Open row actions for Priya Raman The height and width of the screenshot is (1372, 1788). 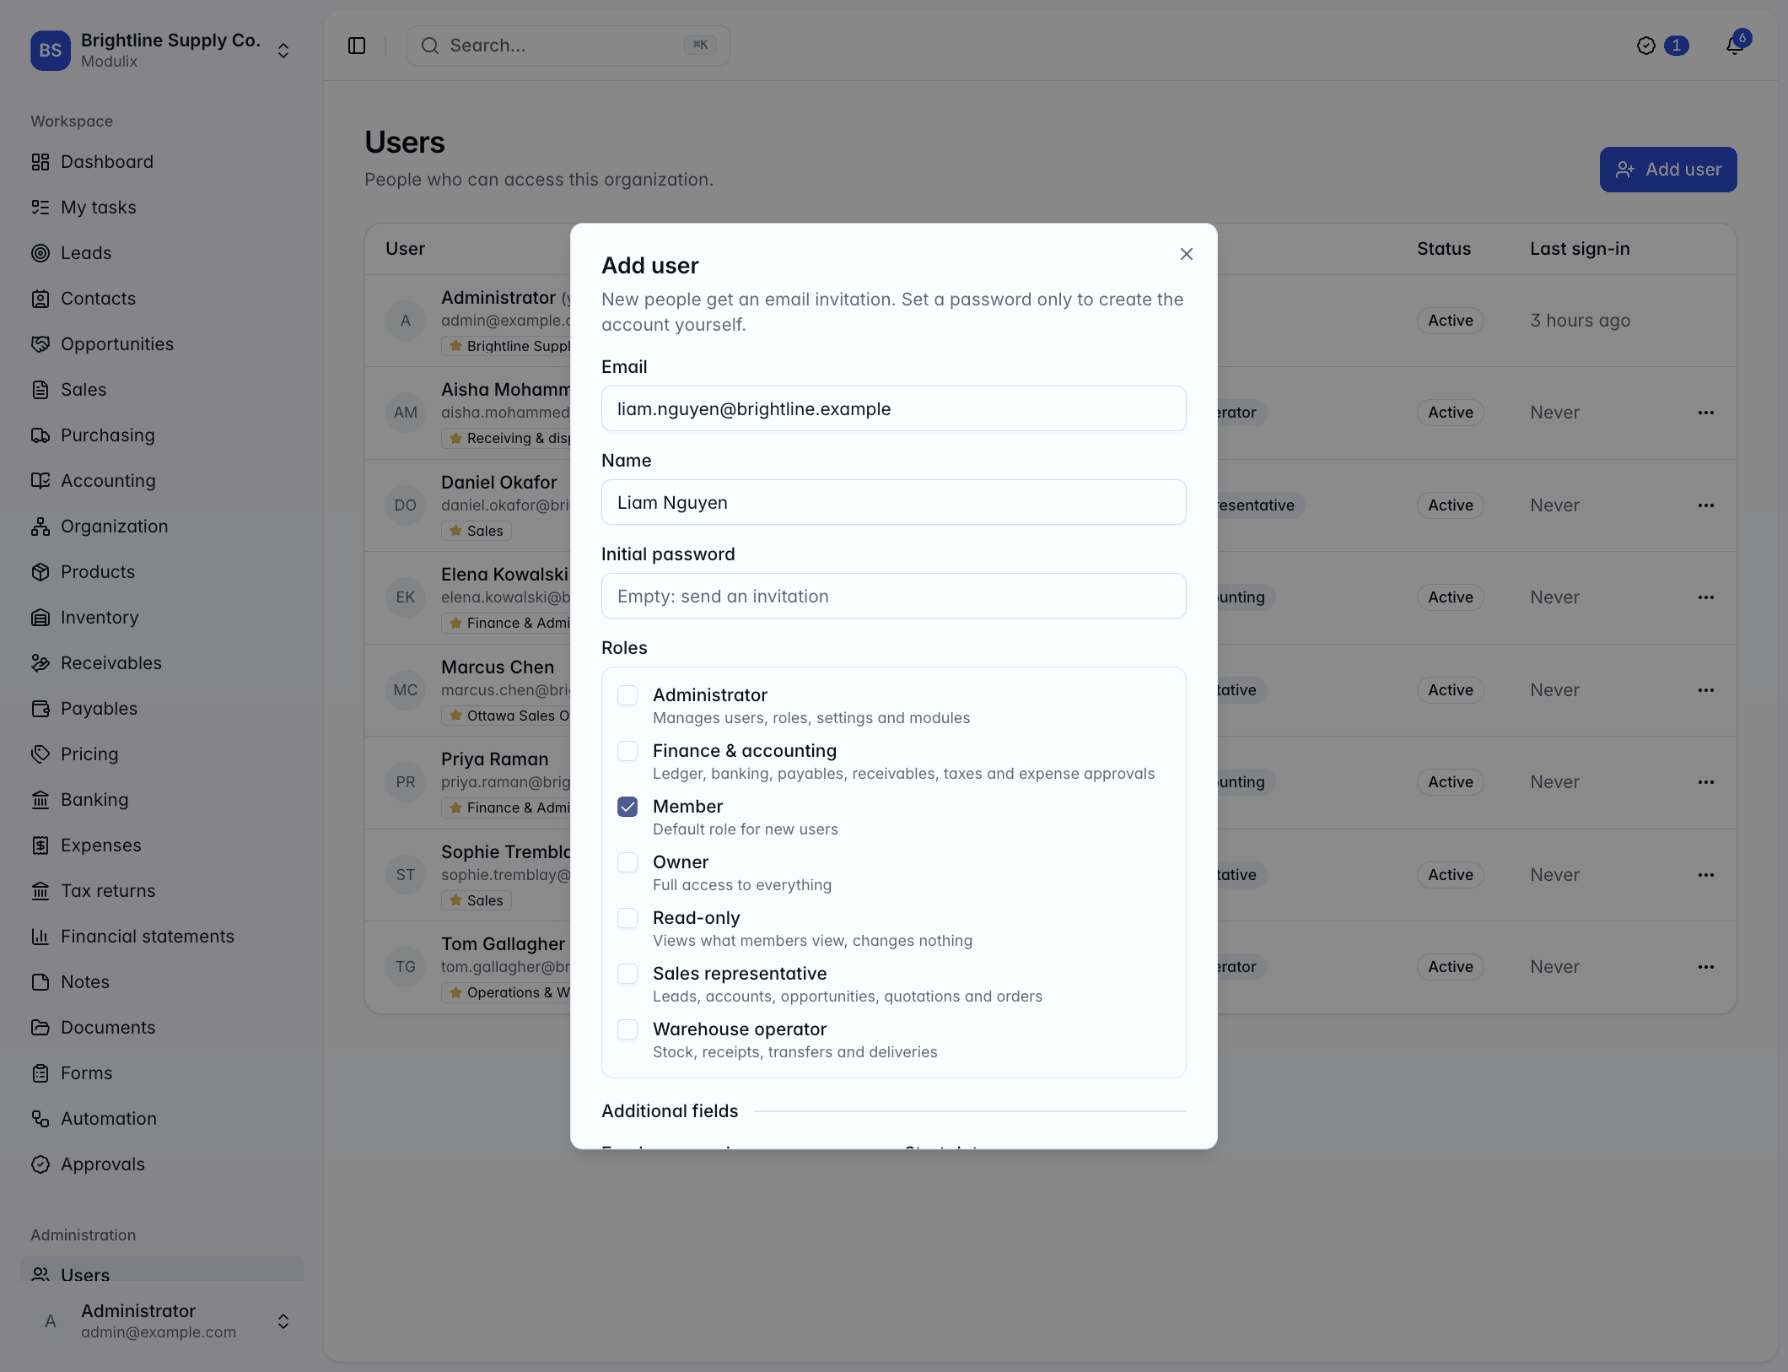pos(1706,782)
